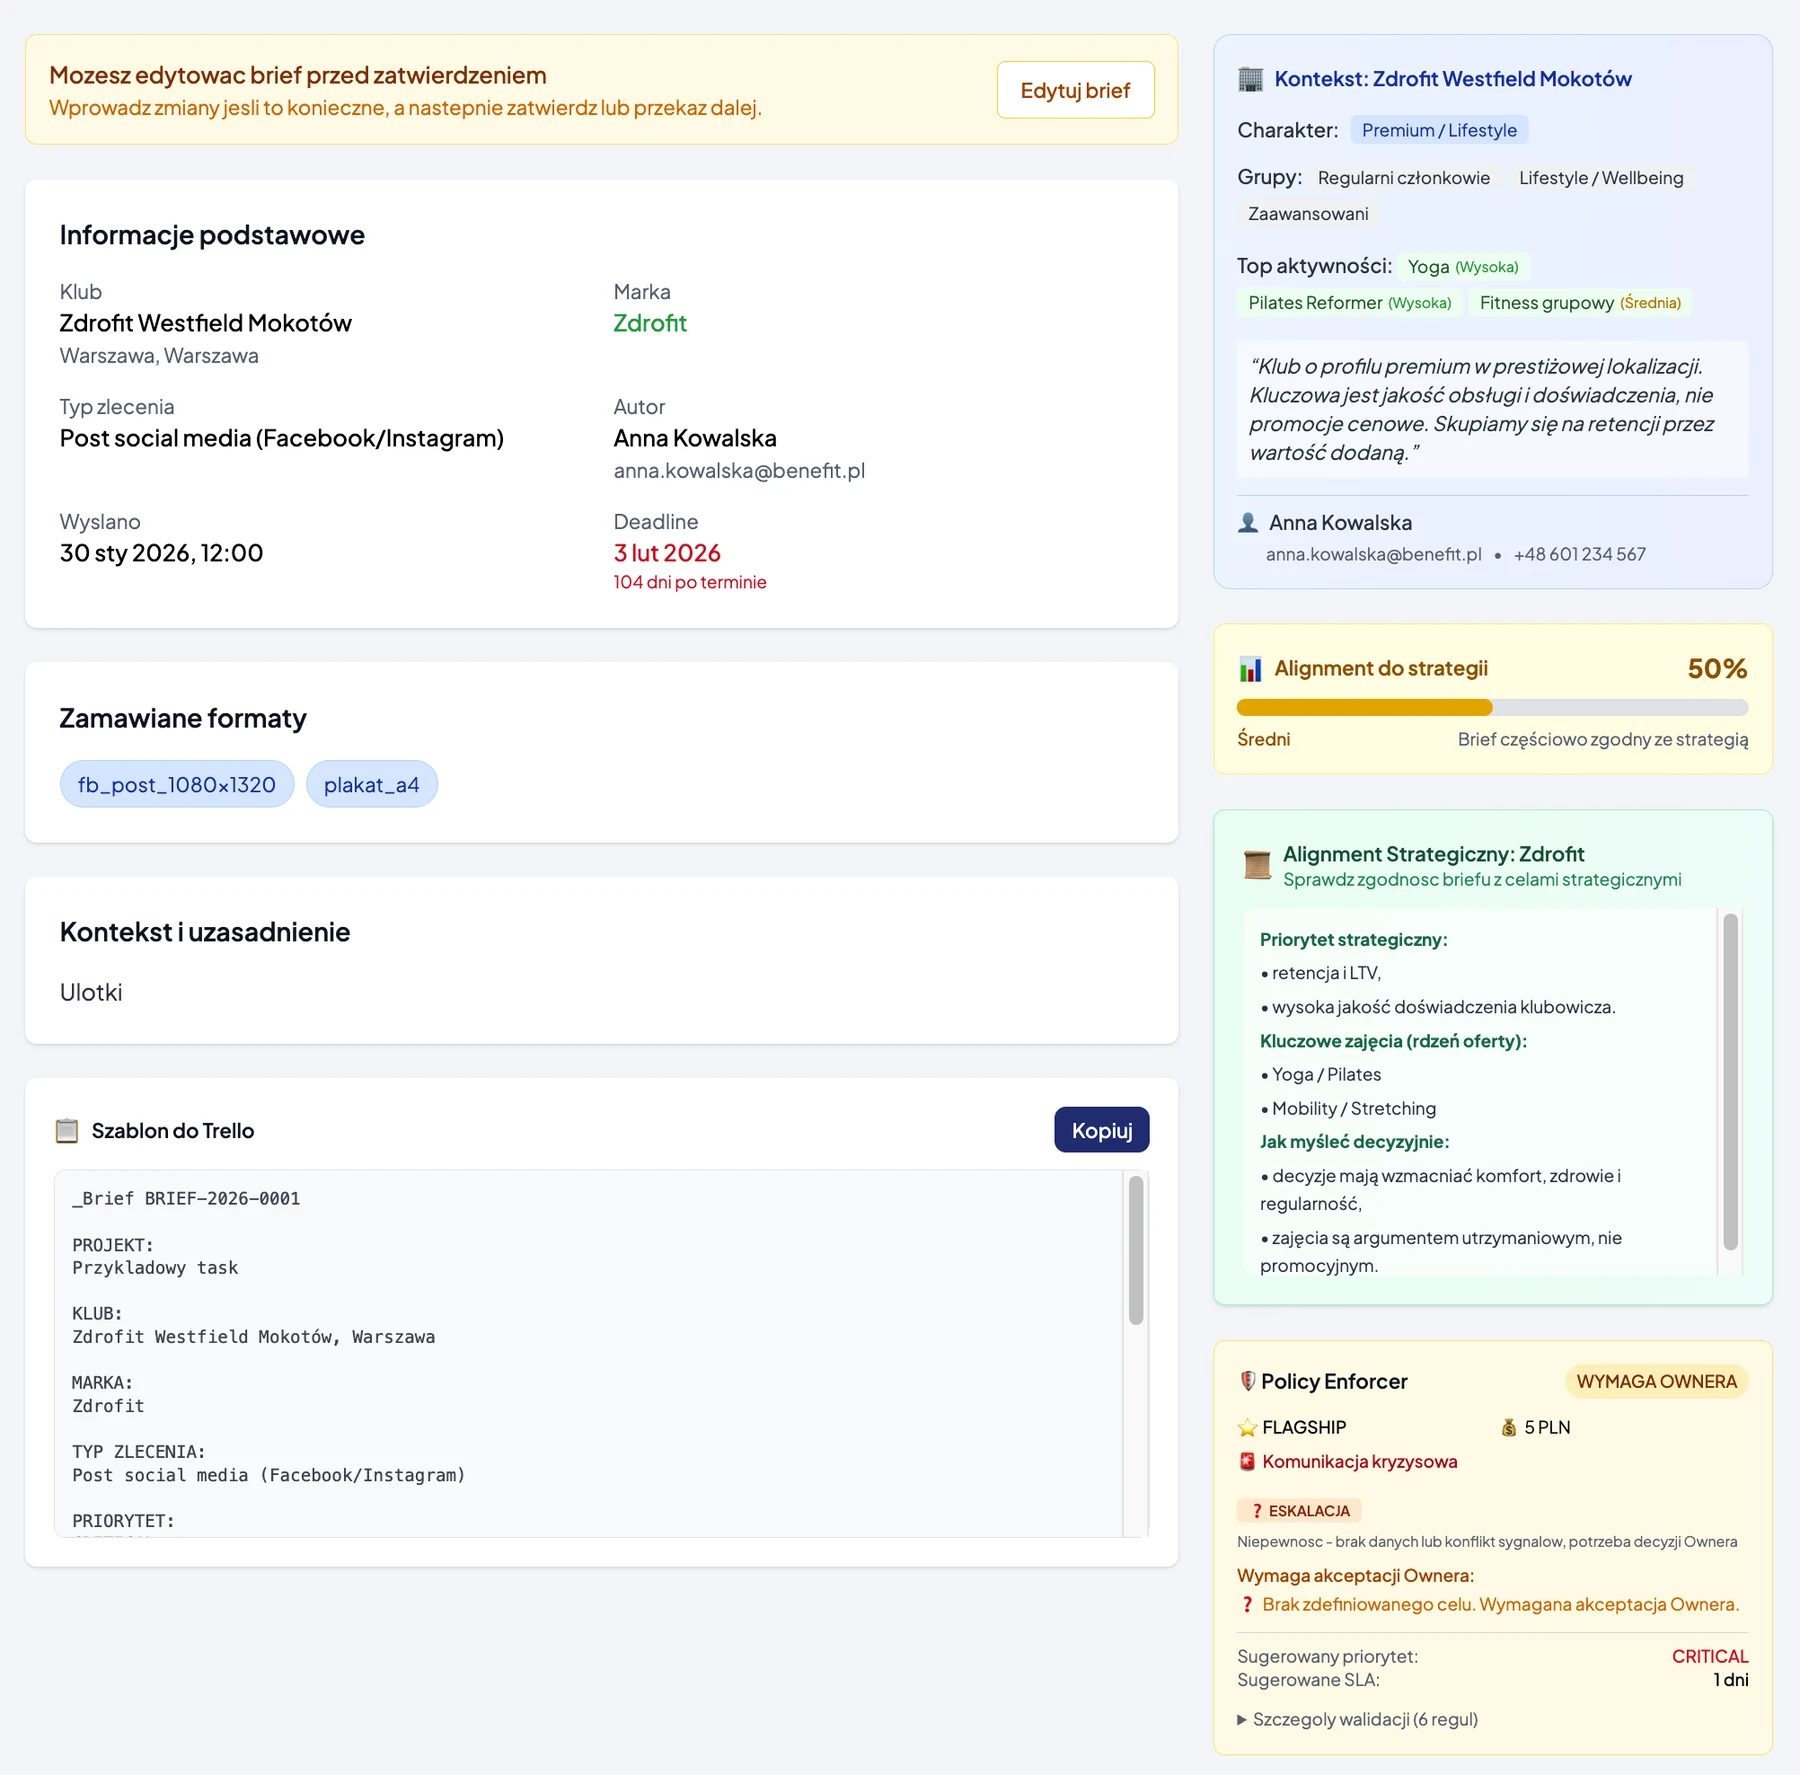Expand Szczegoly walidacji (6 regul) details
The height and width of the screenshot is (1775, 1800).
(1357, 1719)
